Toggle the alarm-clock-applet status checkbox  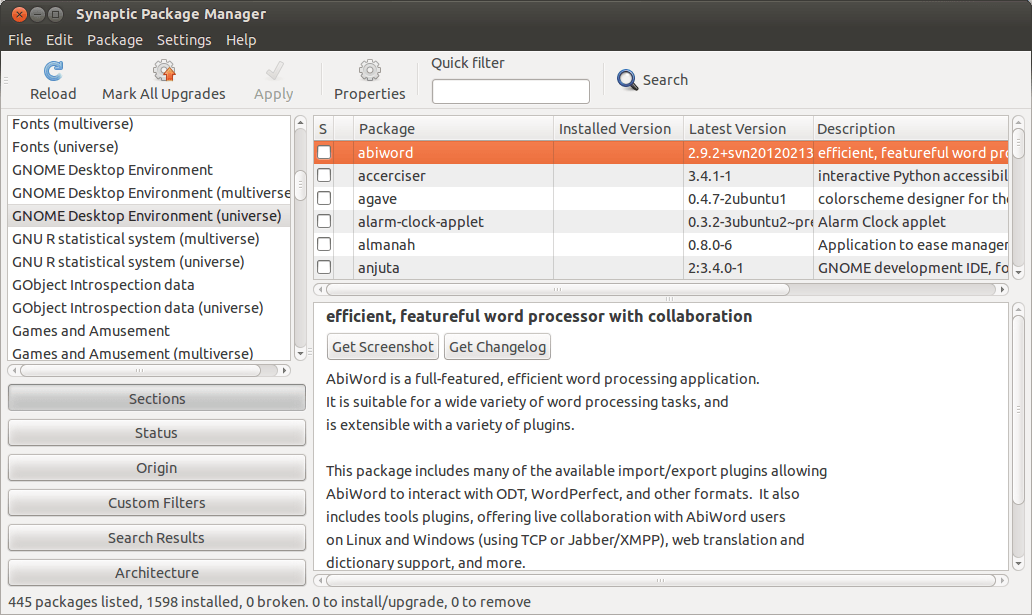(x=324, y=221)
